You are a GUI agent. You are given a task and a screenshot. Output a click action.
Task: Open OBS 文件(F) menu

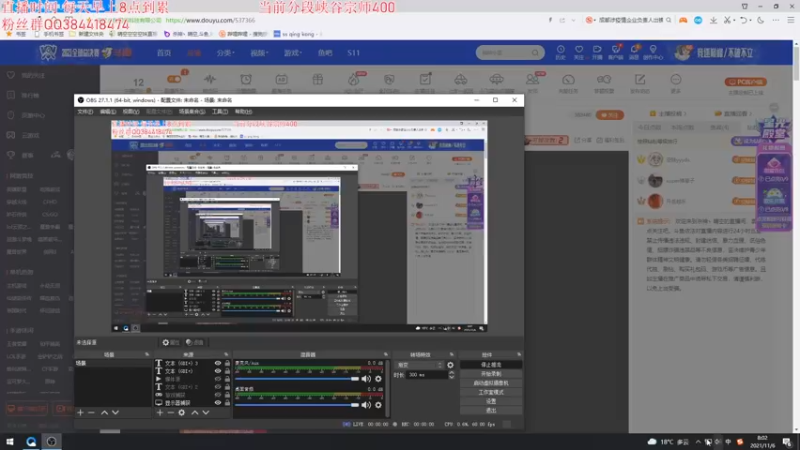[x=85, y=111]
